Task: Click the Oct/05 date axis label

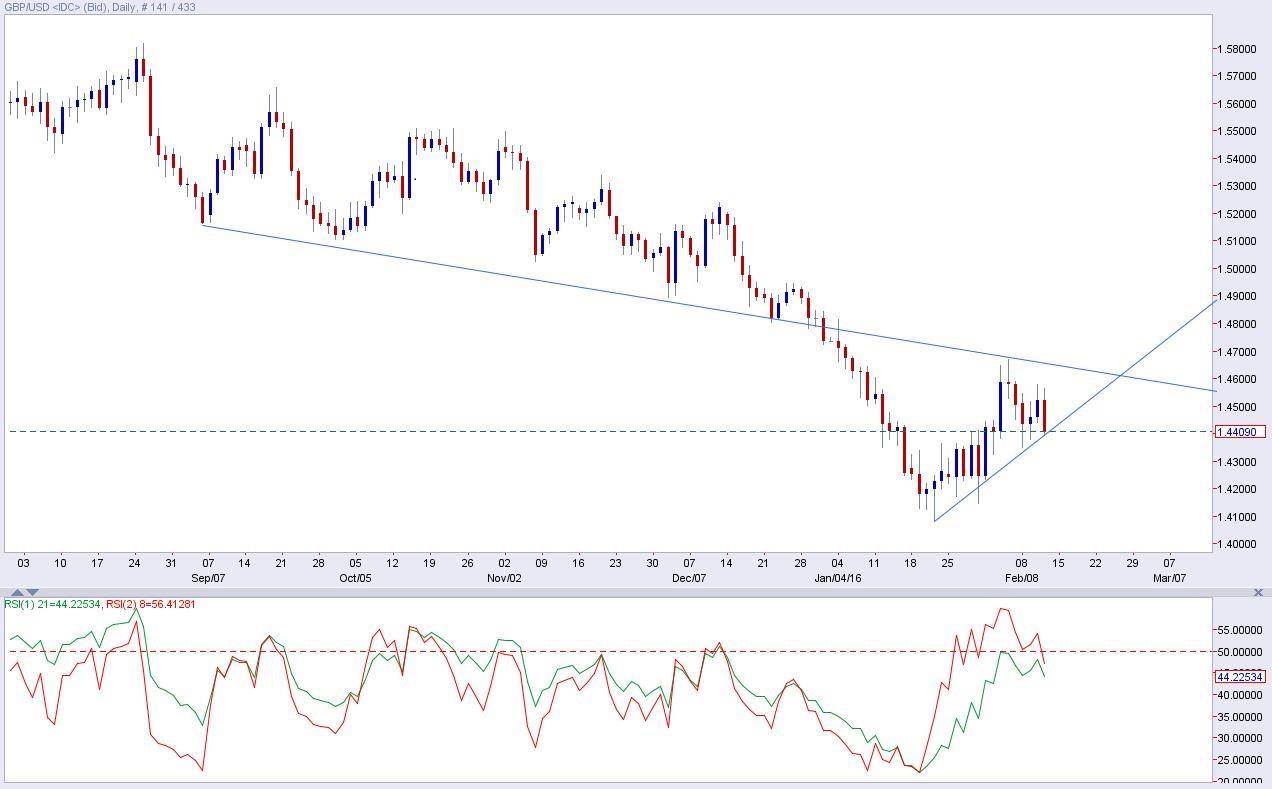Action: coord(355,578)
